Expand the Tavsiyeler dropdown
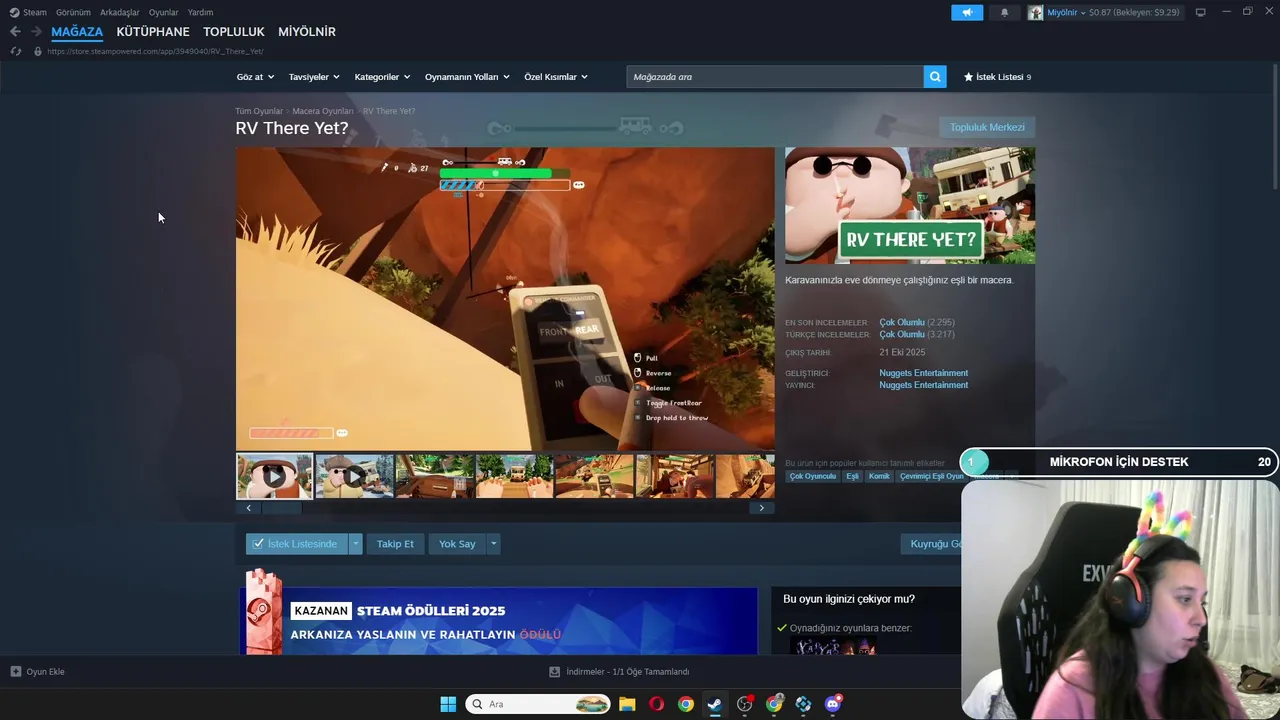Image resolution: width=1280 pixels, height=720 pixels. 314,77
